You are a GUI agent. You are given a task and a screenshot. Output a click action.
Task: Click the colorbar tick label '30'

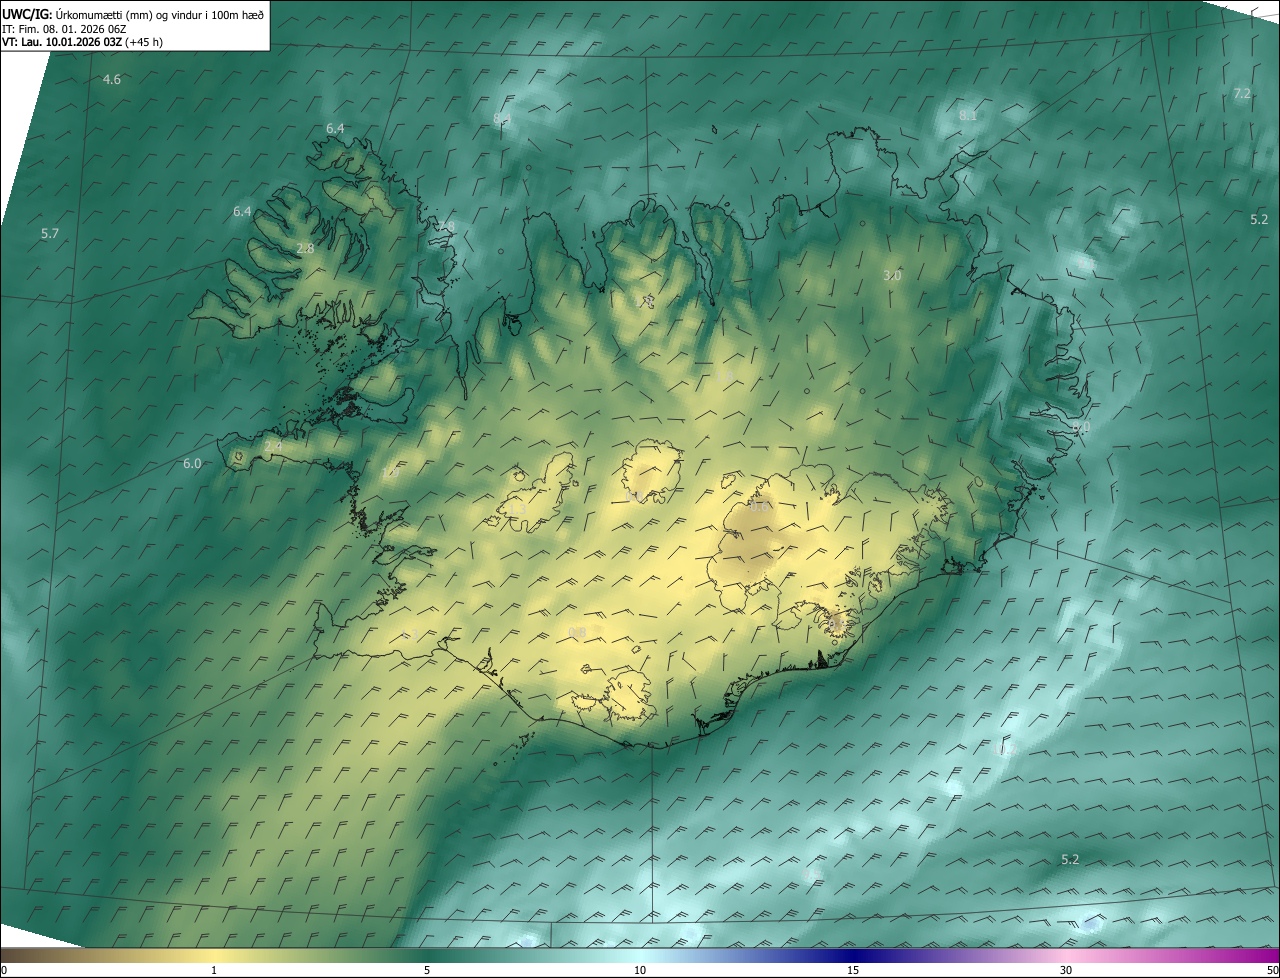coord(1066,970)
